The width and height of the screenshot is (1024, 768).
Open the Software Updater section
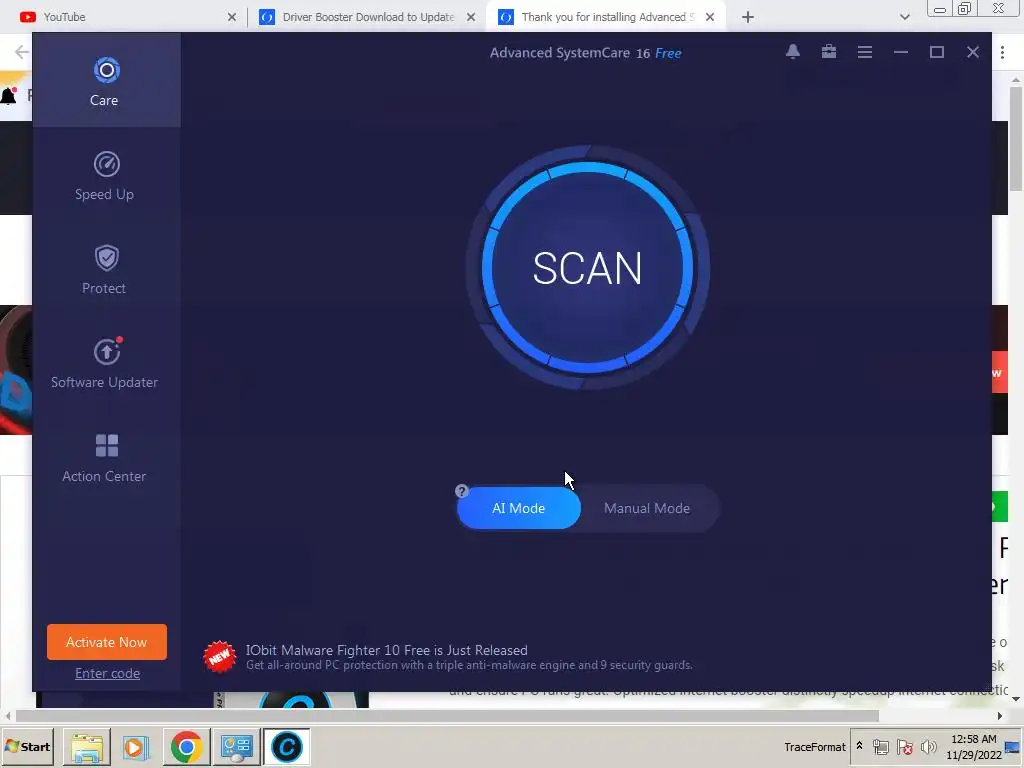(x=106, y=364)
